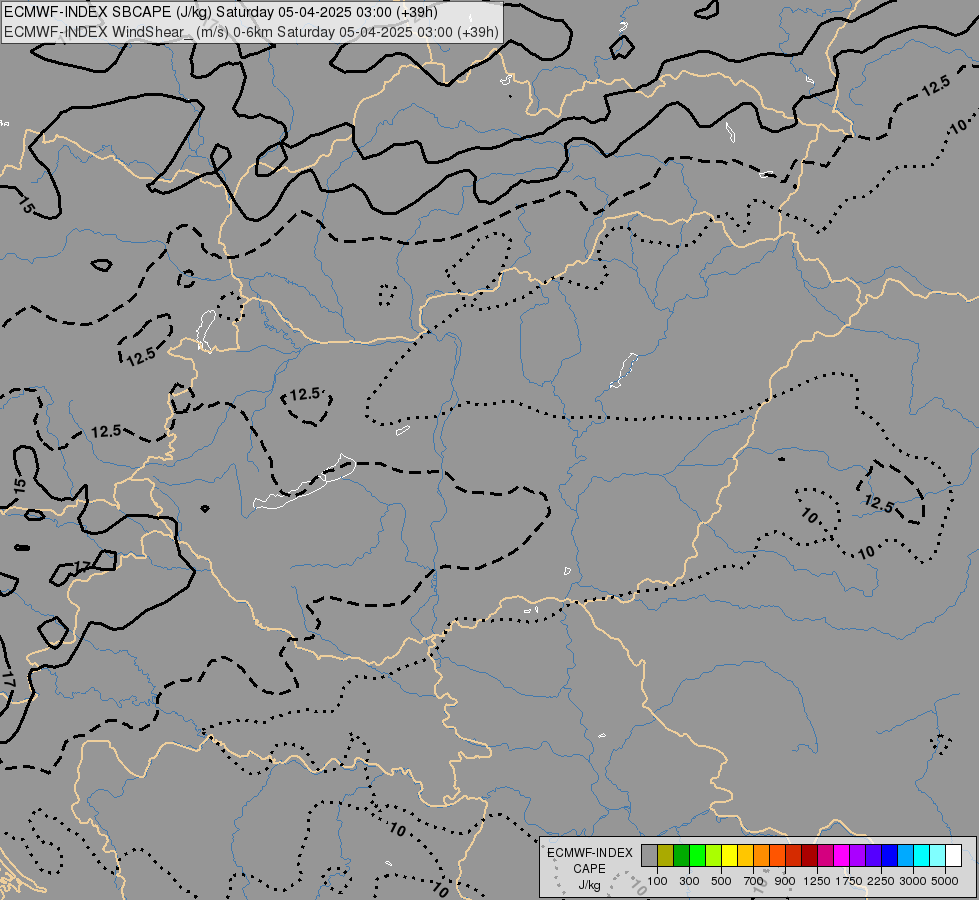Click the SBCAPE title line in the header
The width and height of the screenshot is (979, 900).
coord(220,12)
